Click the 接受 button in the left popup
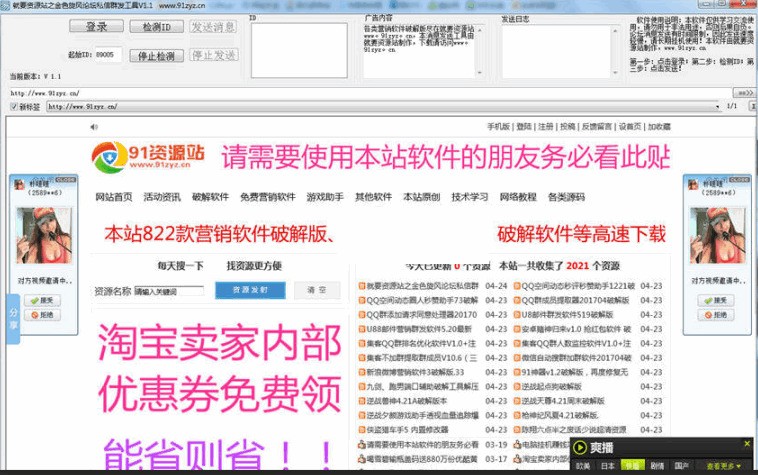The width and height of the screenshot is (758, 475). click(43, 301)
